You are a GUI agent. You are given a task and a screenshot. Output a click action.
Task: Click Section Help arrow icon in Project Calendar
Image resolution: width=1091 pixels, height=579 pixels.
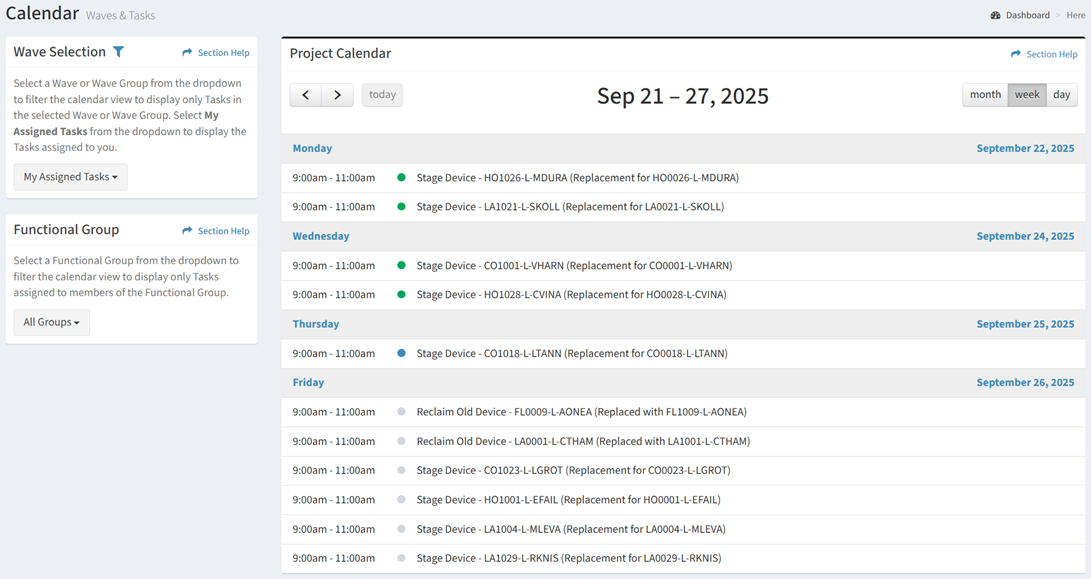tap(1016, 54)
